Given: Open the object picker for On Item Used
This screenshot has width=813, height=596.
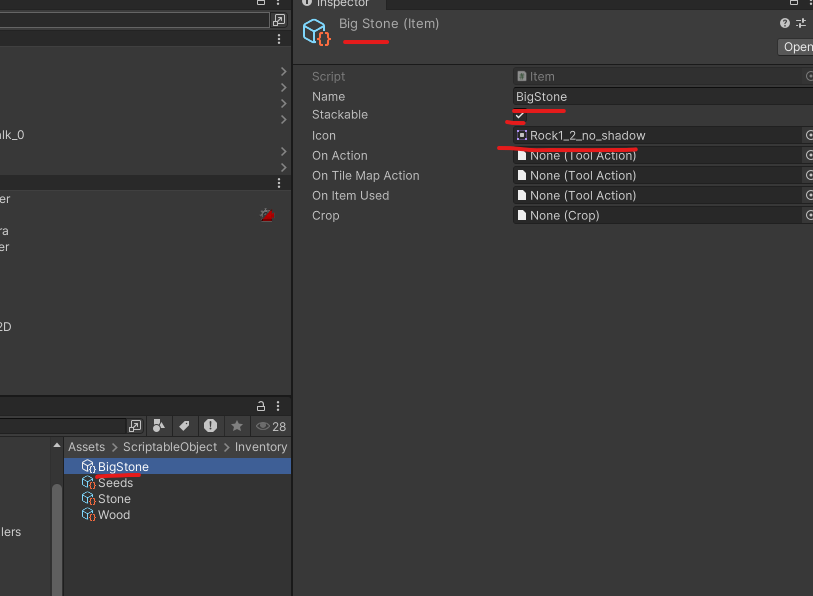Looking at the screenshot, I should tap(808, 195).
